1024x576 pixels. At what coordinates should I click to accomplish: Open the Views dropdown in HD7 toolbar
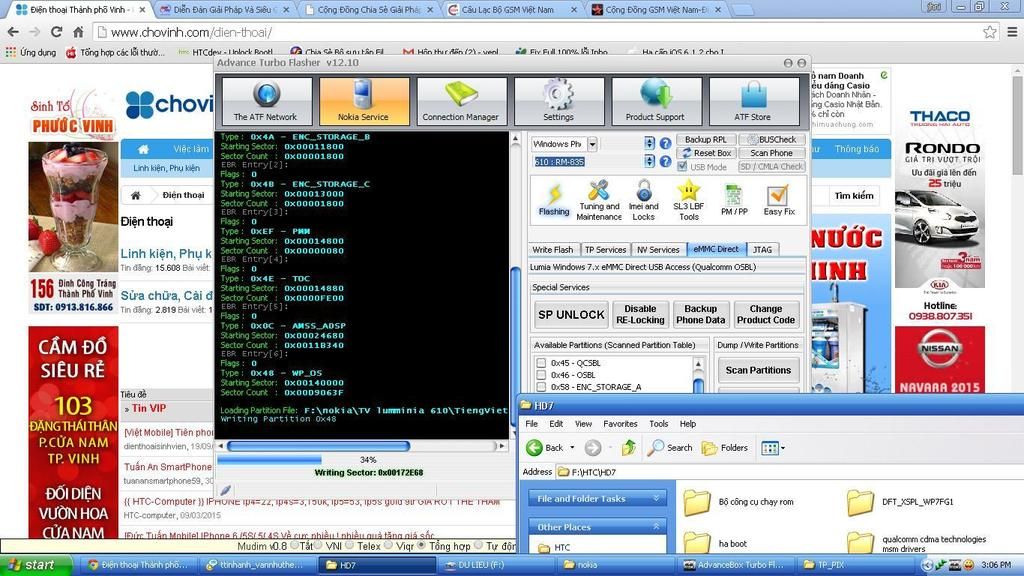point(773,448)
